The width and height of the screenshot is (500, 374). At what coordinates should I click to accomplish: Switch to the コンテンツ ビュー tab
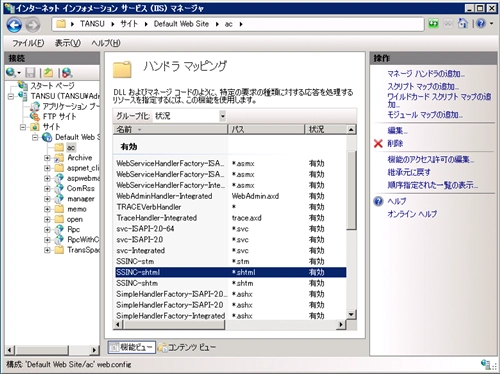click(187, 347)
